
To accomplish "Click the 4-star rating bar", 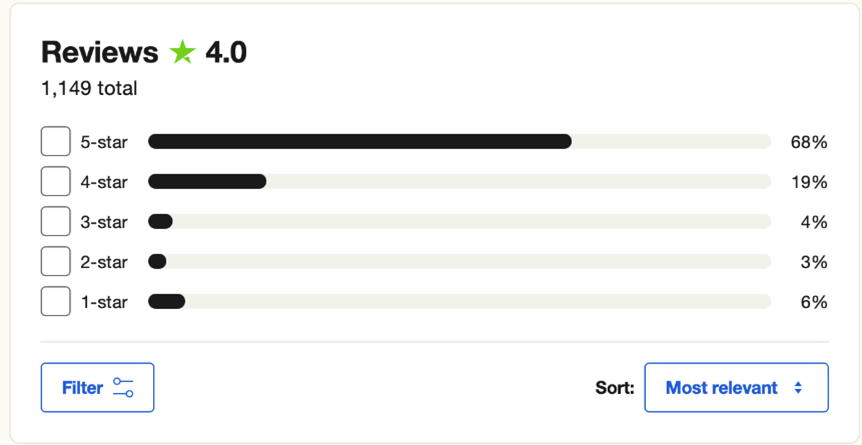I will pyautogui.click(x=459, y=182).
